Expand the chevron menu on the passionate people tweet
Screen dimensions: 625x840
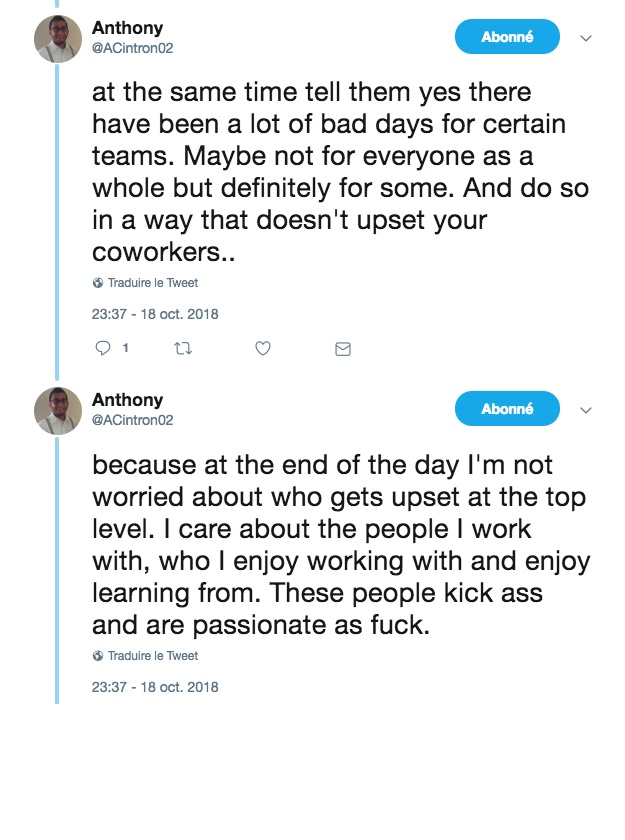coord(586,411)
